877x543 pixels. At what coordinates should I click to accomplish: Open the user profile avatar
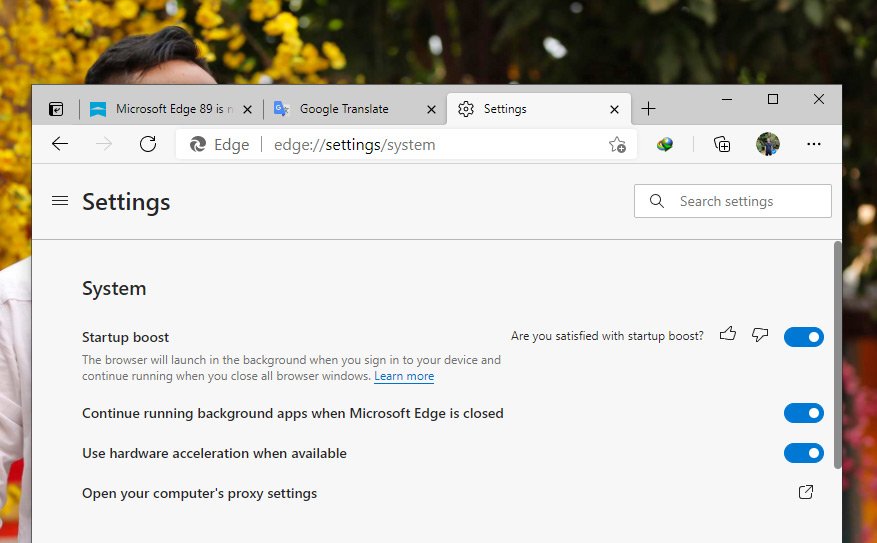[x=767, y=144]
